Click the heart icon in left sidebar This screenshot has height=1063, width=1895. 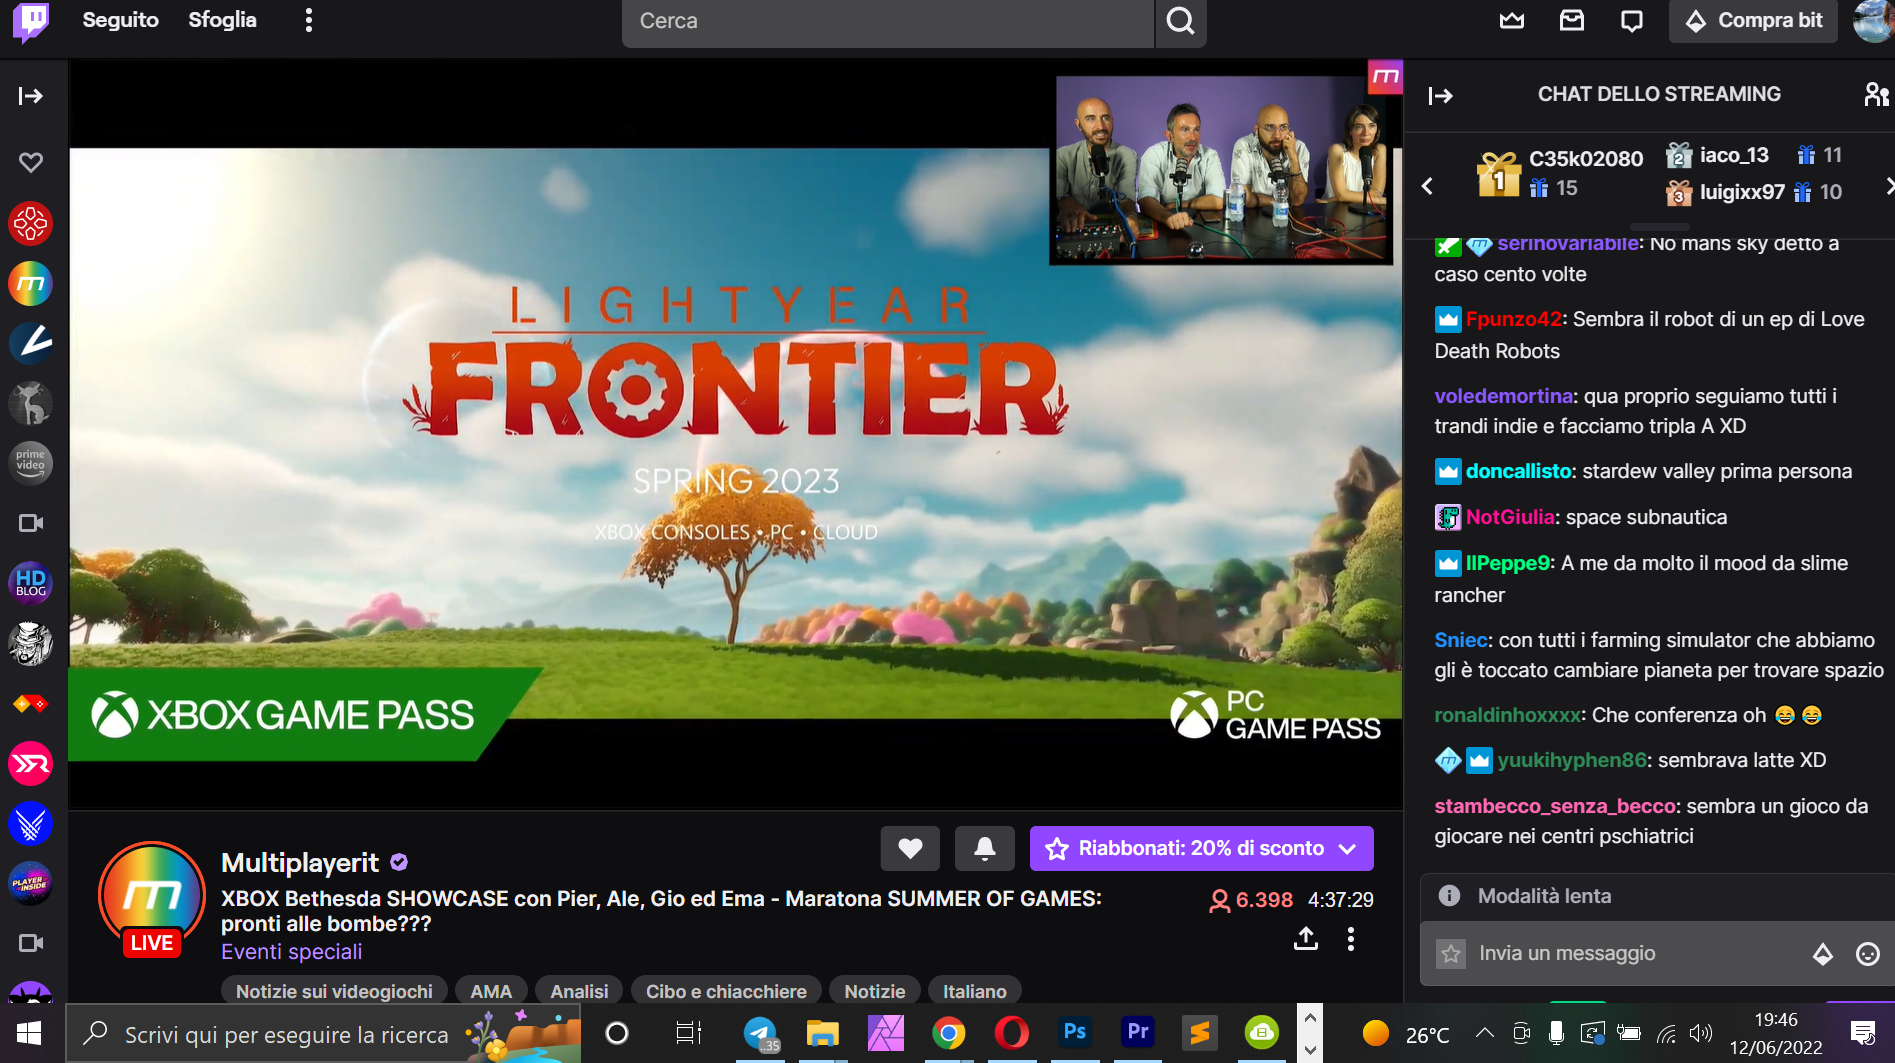click(x=31, y=162)
